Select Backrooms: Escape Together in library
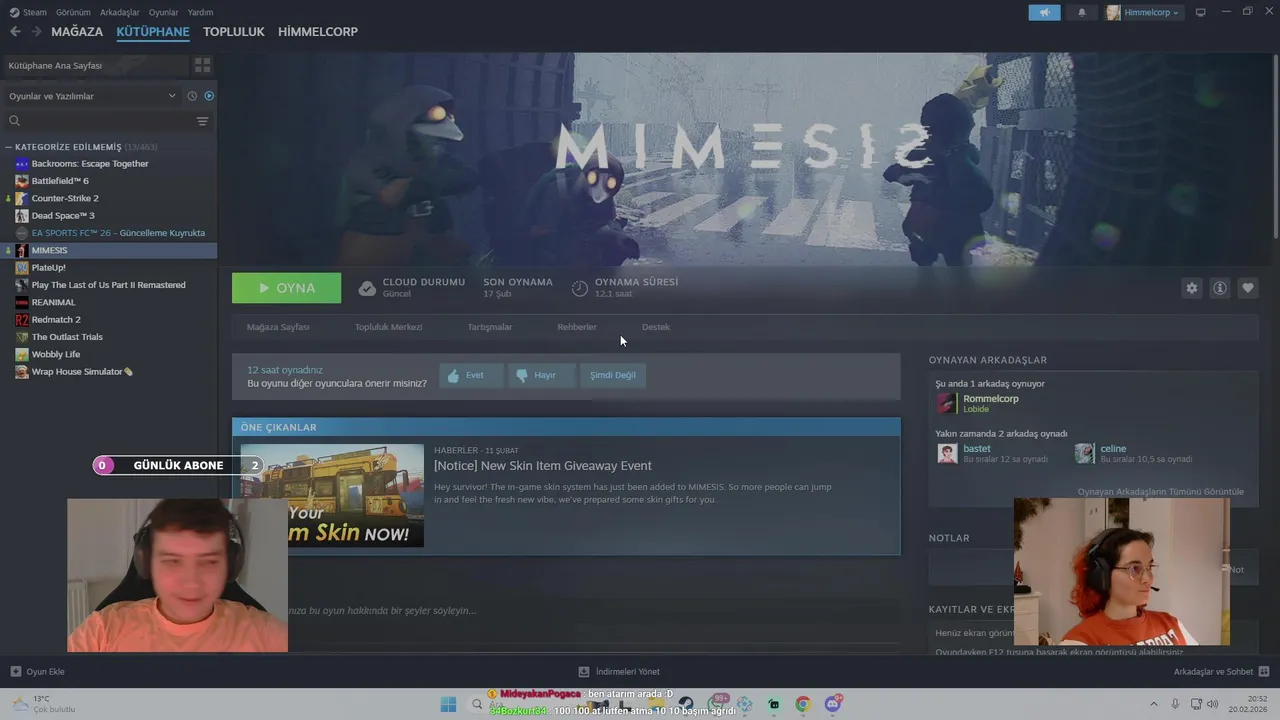1280x720 pixels. click(x=90, y=164)
